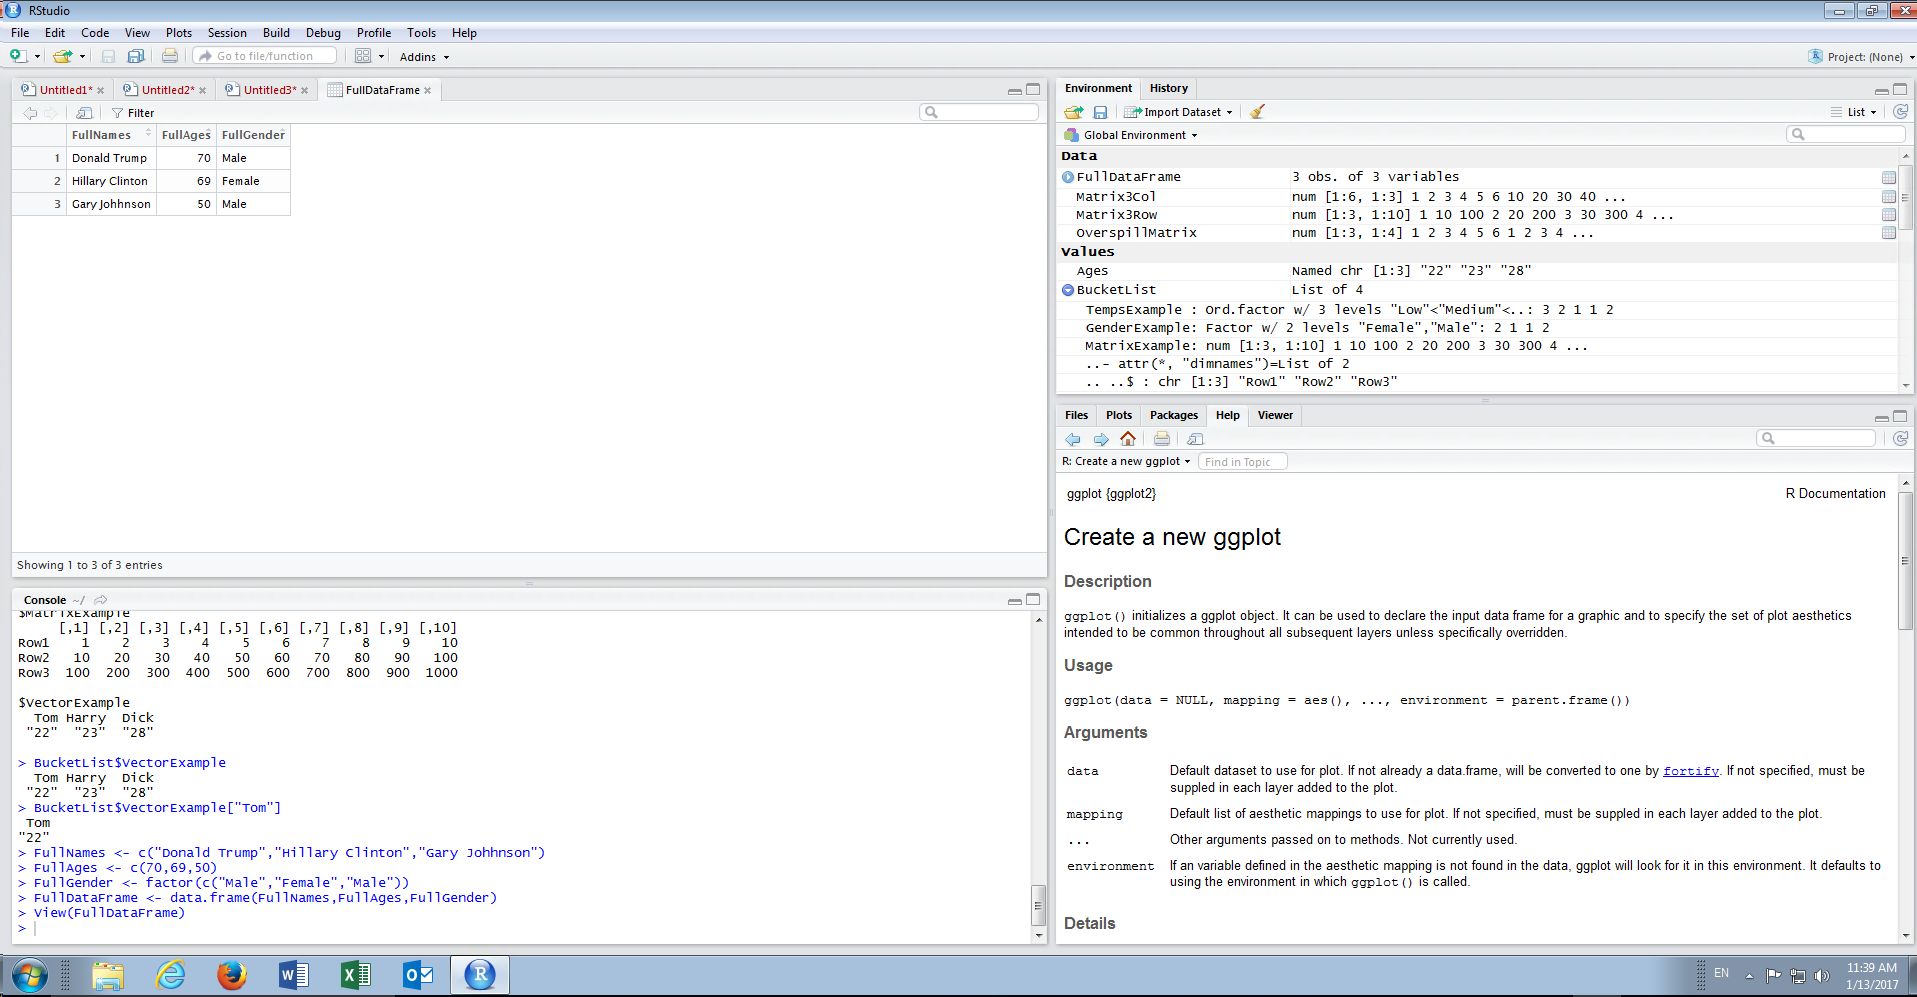Click Load workspace icon in Environment pane
Image resolution: width=1917 pixels, height=997 pixels.
tap(1074, 112)
